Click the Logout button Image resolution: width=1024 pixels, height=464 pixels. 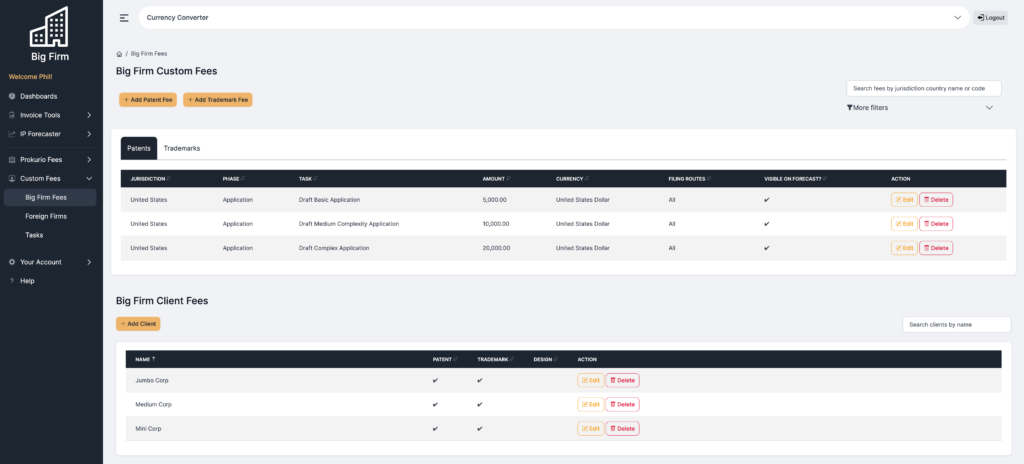[991, 18]
